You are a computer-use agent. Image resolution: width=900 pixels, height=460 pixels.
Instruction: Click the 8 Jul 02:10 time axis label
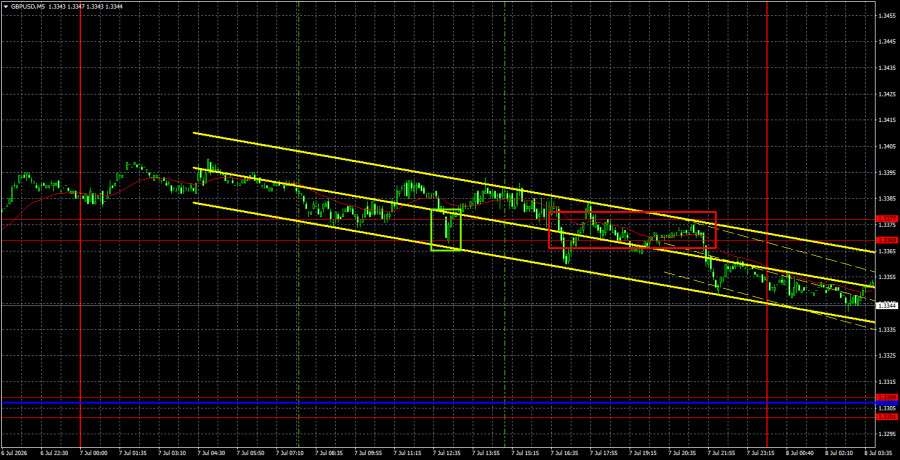pyautogui.click(x=840, y=453)
